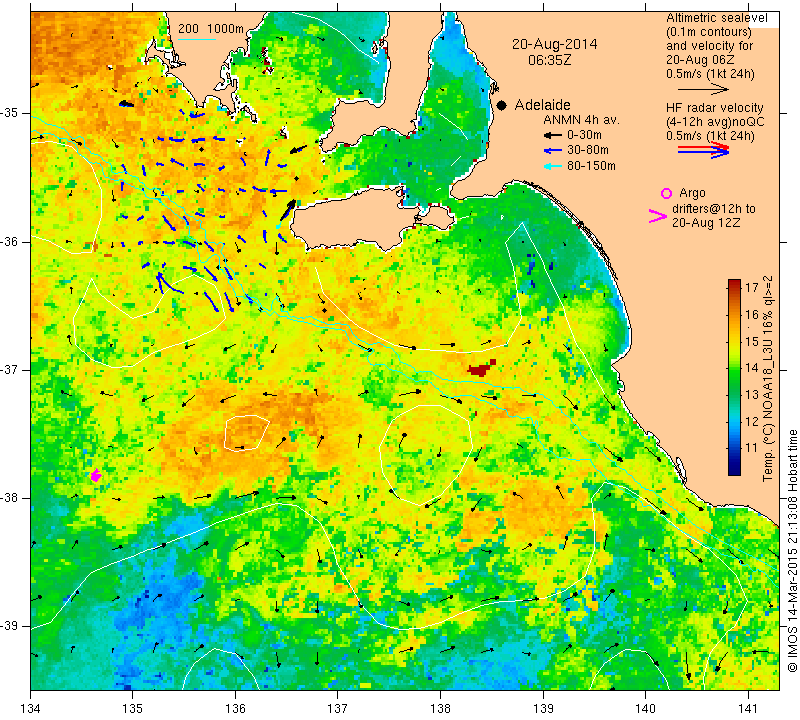Image resolution: width=800 pixels, height=720 pixels.
Task: Select the '17' color bar tick label
Action: point(752,287)
